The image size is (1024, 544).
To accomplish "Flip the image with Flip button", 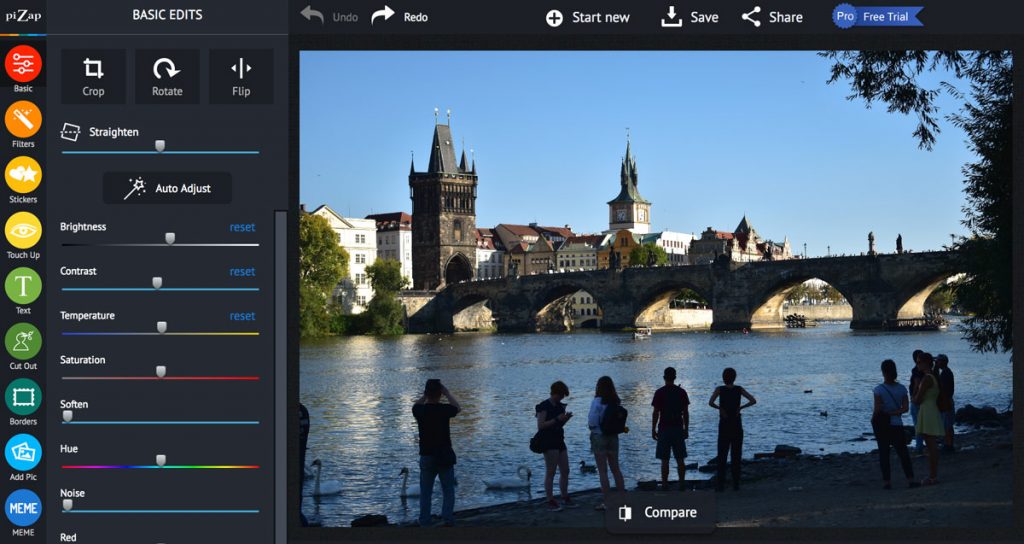I will pyautogui.click(x=241, y=77).
